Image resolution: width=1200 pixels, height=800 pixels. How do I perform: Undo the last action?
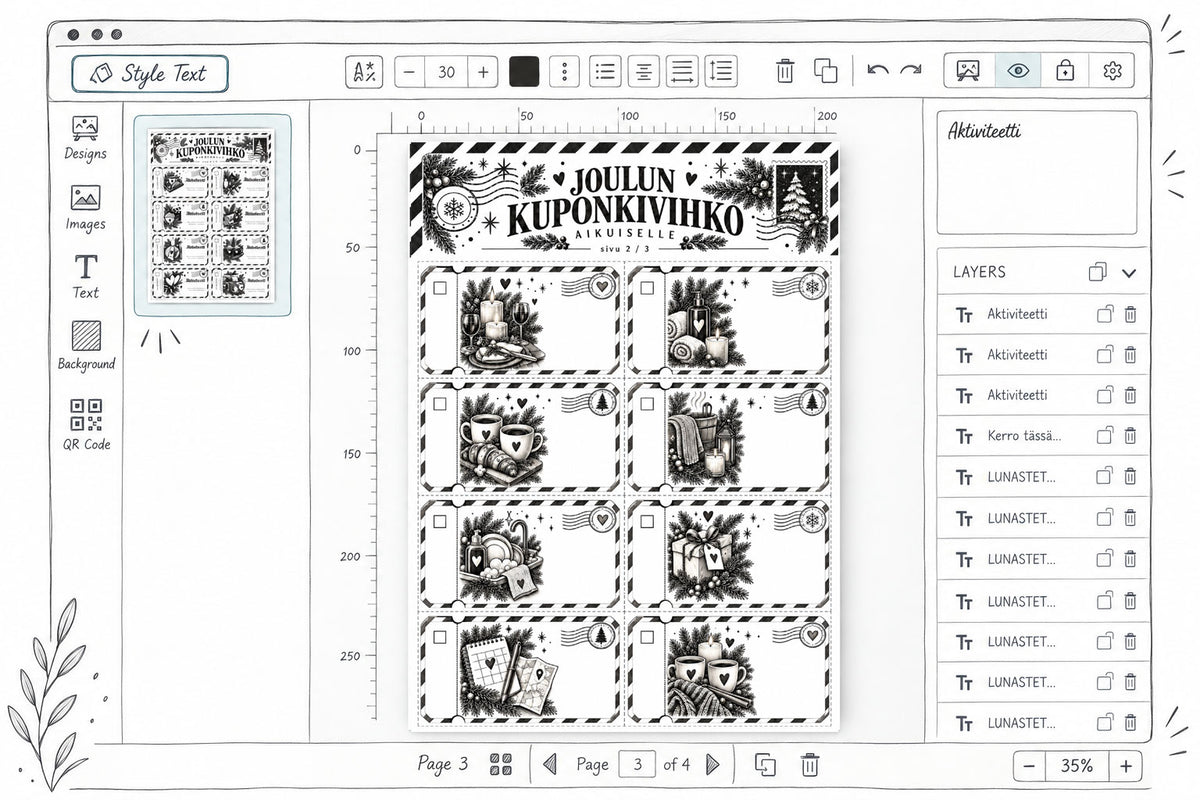878,70
